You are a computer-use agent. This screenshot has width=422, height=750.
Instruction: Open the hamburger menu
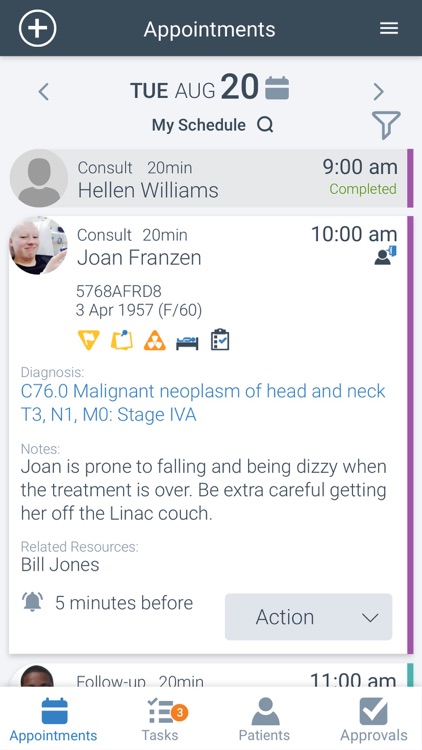pyautogui.click(x=389, y=29)
